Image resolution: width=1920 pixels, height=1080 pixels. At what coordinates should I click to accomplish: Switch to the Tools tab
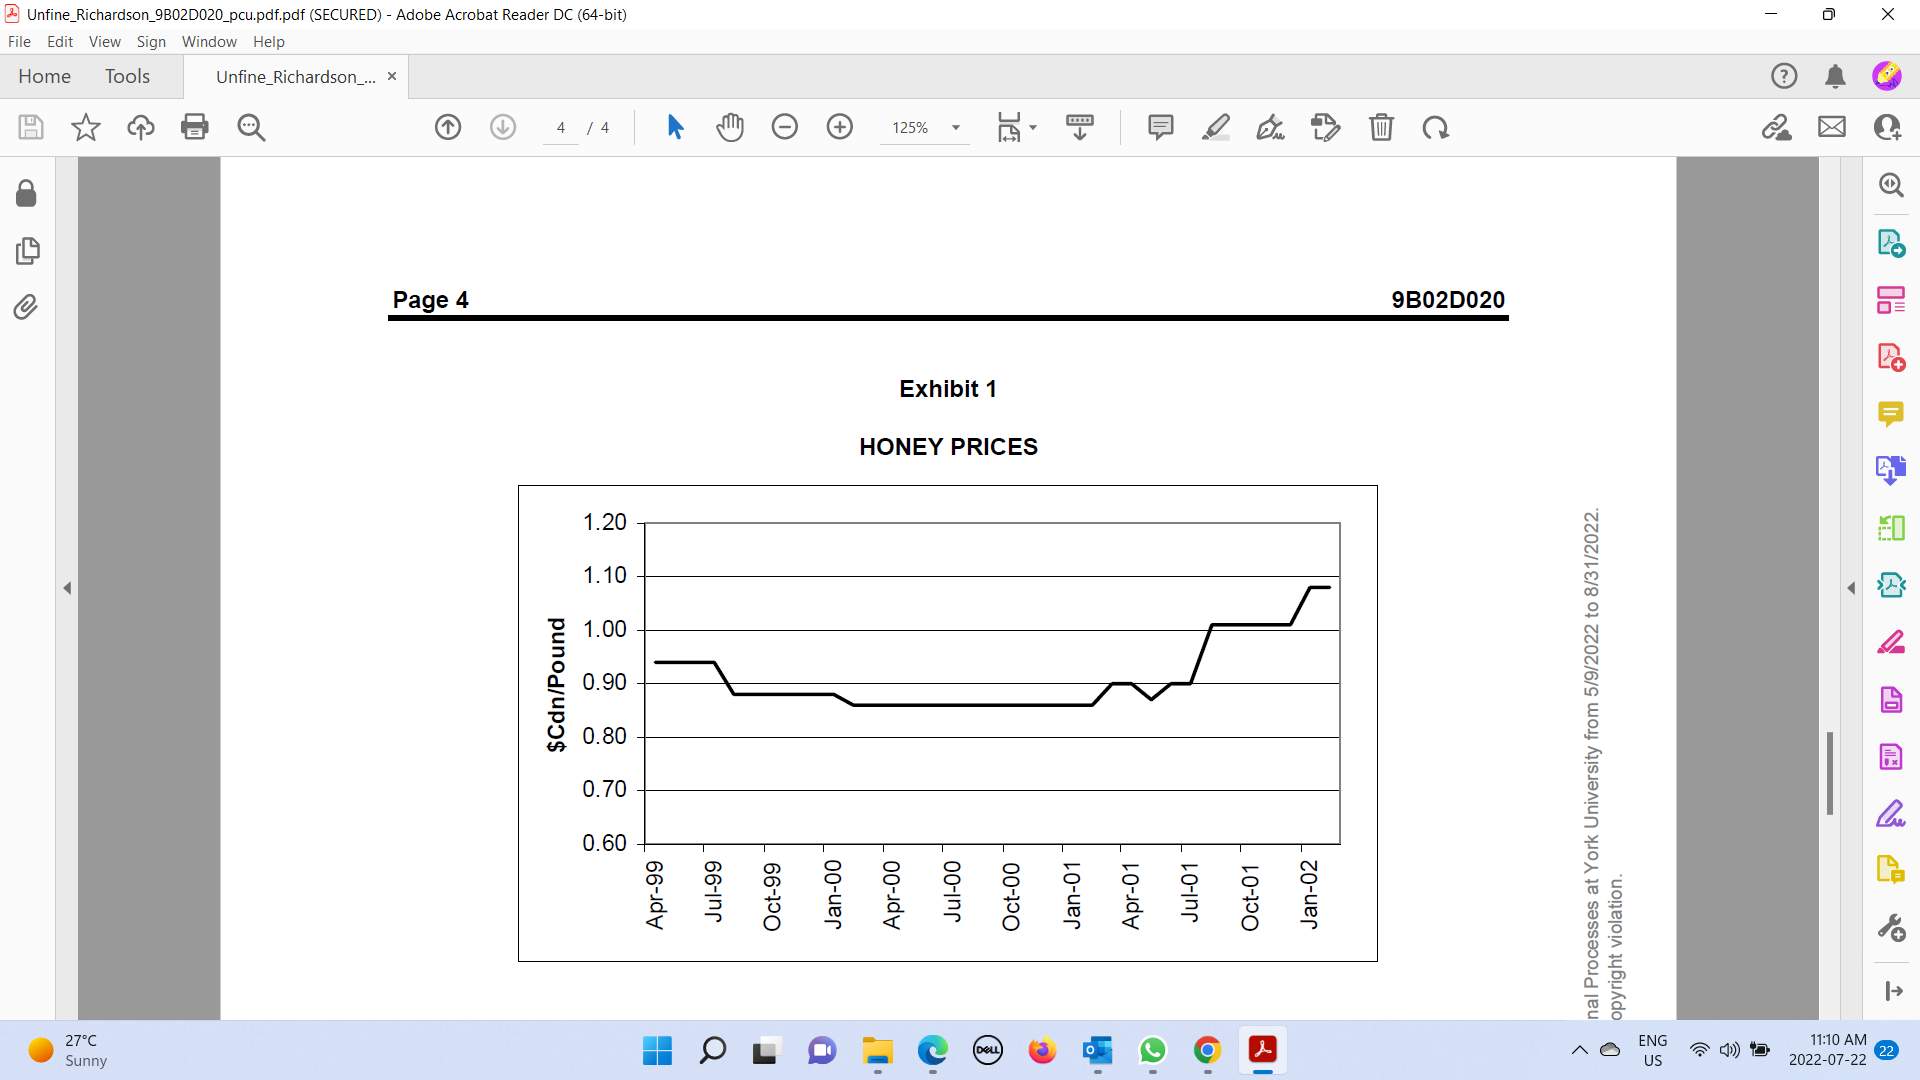(x=127, y=76)
